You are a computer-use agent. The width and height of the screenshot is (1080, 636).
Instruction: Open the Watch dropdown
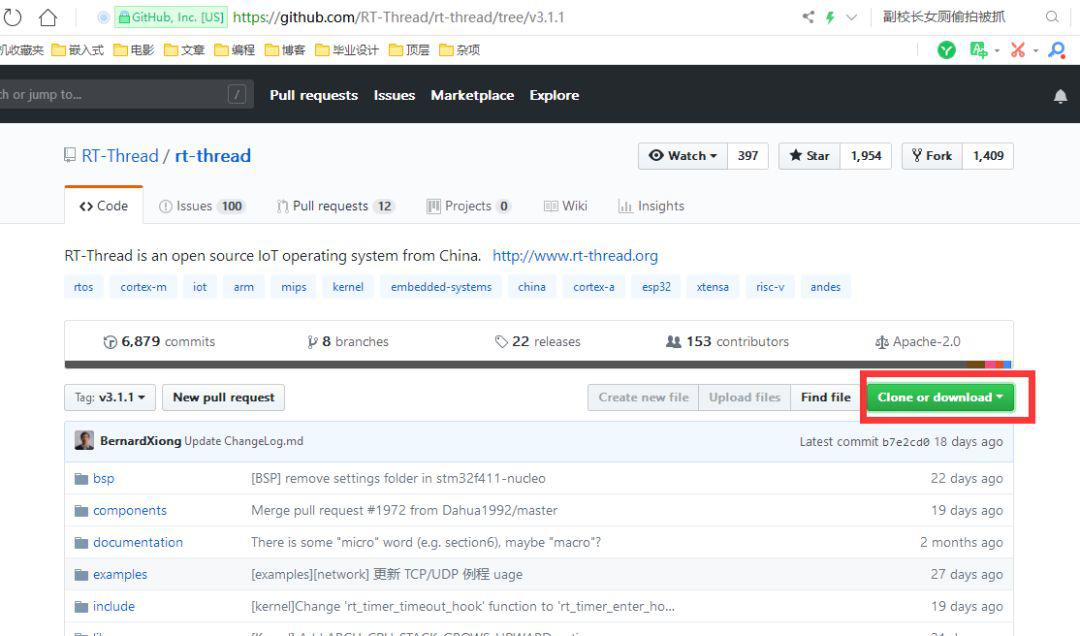pos(683,156)
